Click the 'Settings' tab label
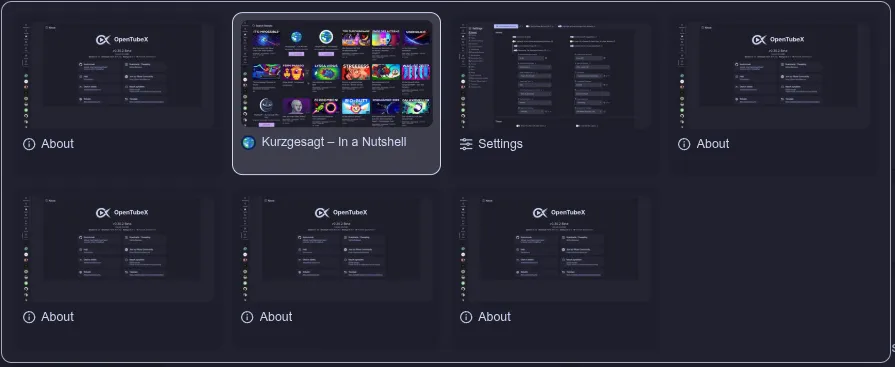Viewport: 895px width, 367px height. 501,144
